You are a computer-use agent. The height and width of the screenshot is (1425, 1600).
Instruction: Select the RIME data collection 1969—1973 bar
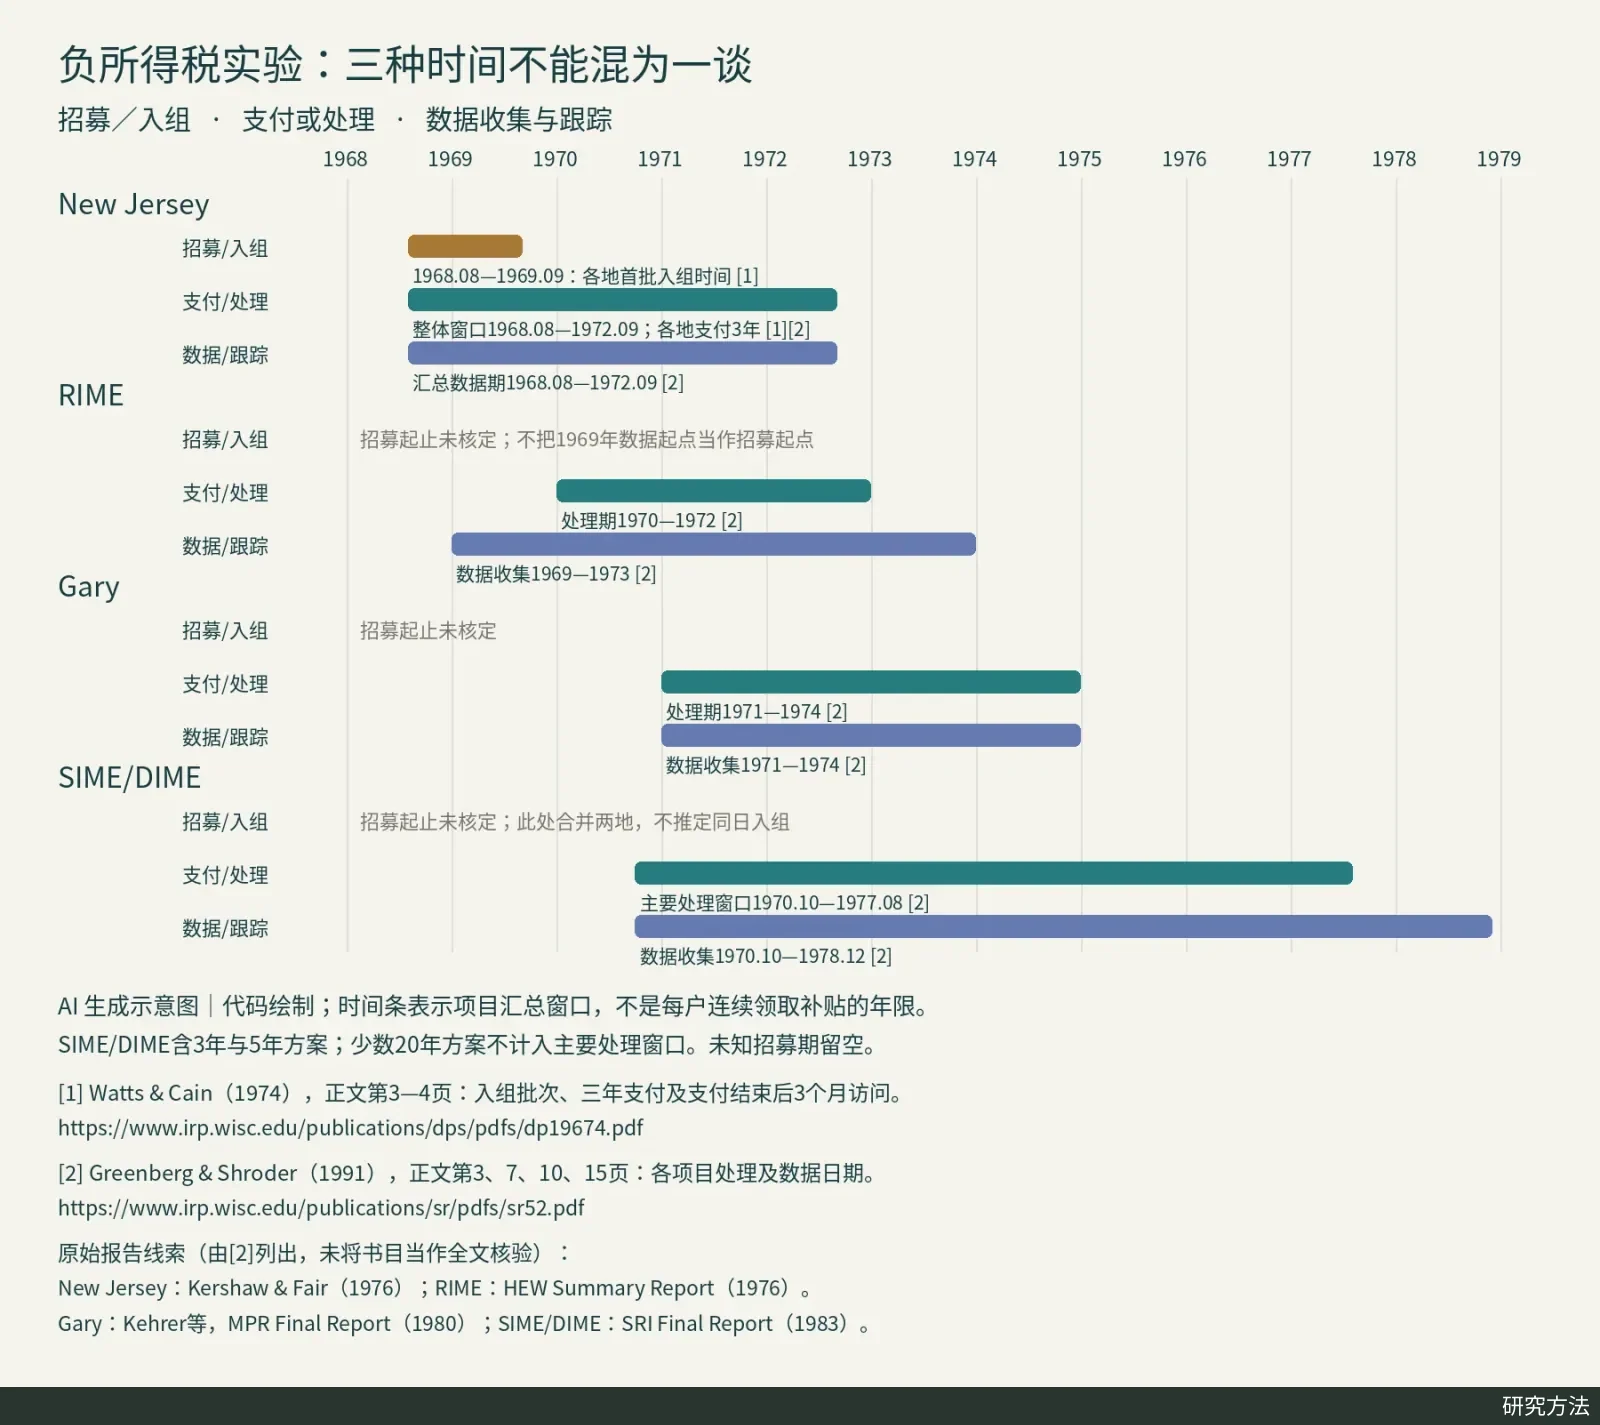[713, 544]
